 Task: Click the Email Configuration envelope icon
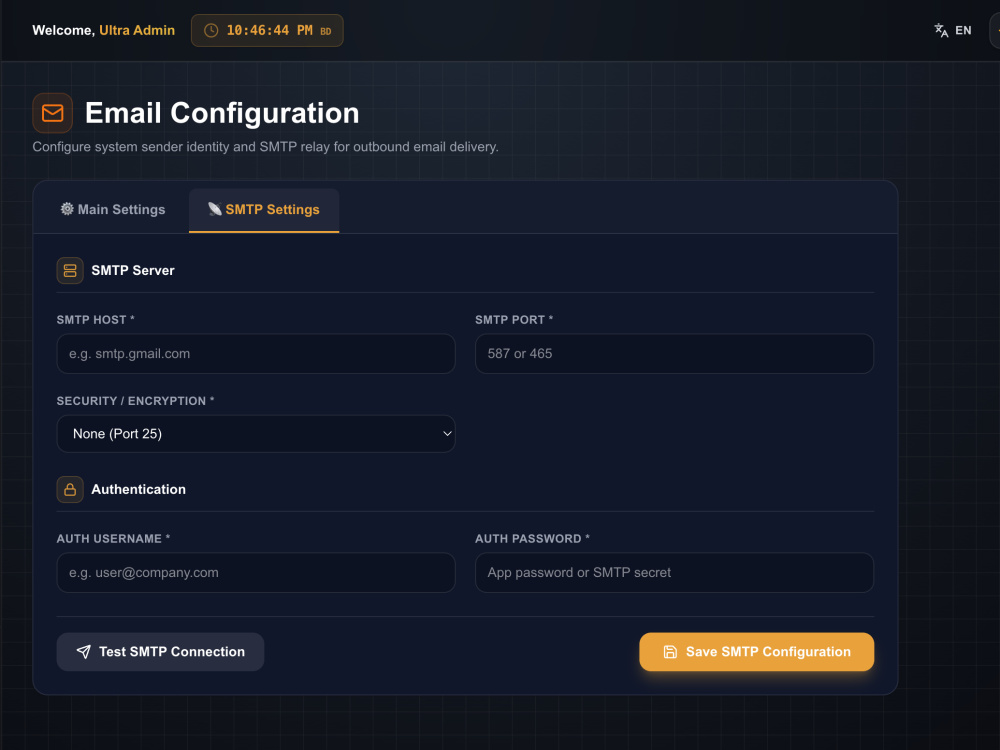tap(52, 113)
